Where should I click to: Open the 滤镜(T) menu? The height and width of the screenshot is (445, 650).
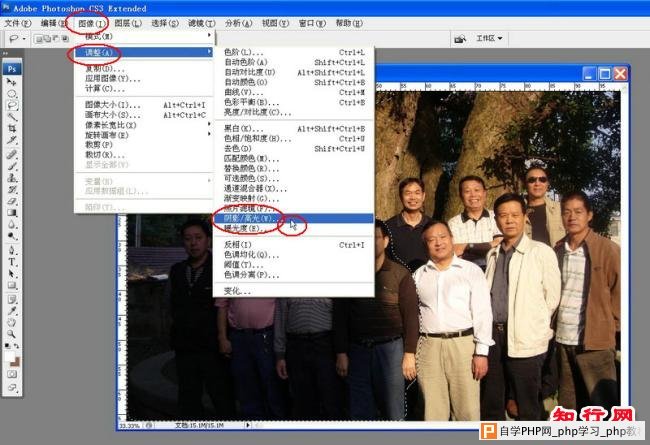pyautogui.click(x=201, y=22)
